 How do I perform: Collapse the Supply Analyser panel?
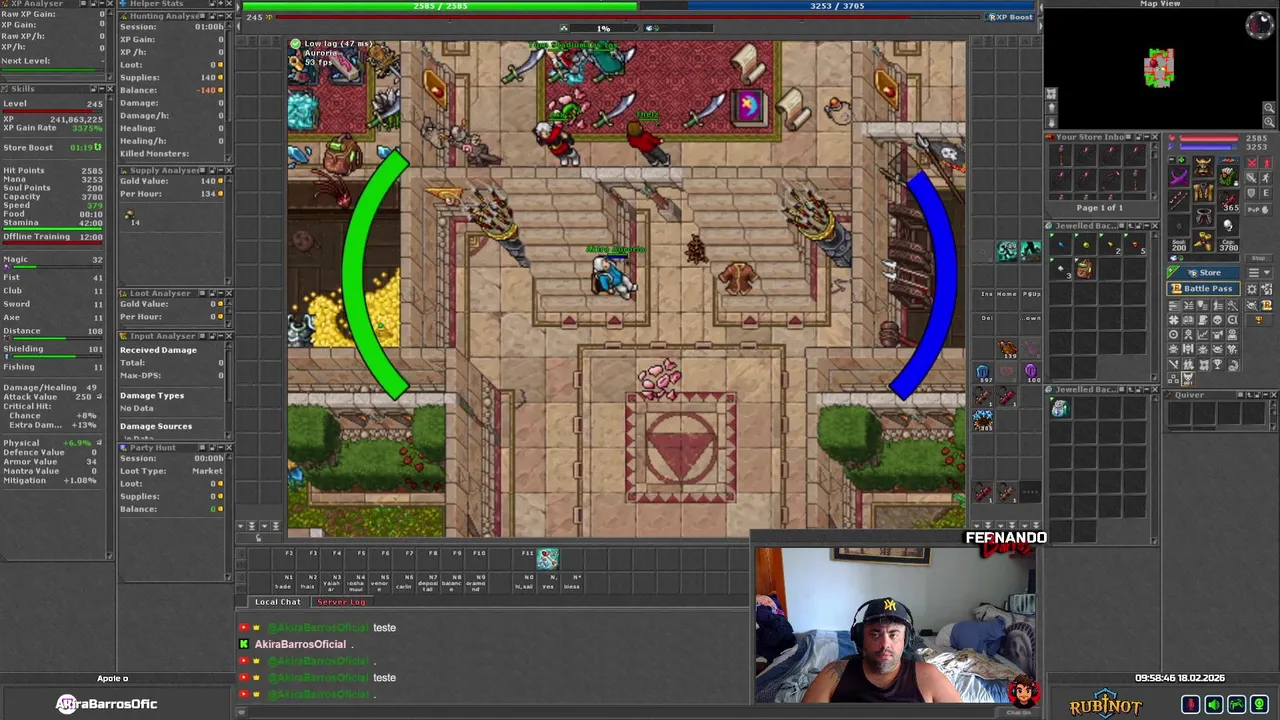[221, 170]
